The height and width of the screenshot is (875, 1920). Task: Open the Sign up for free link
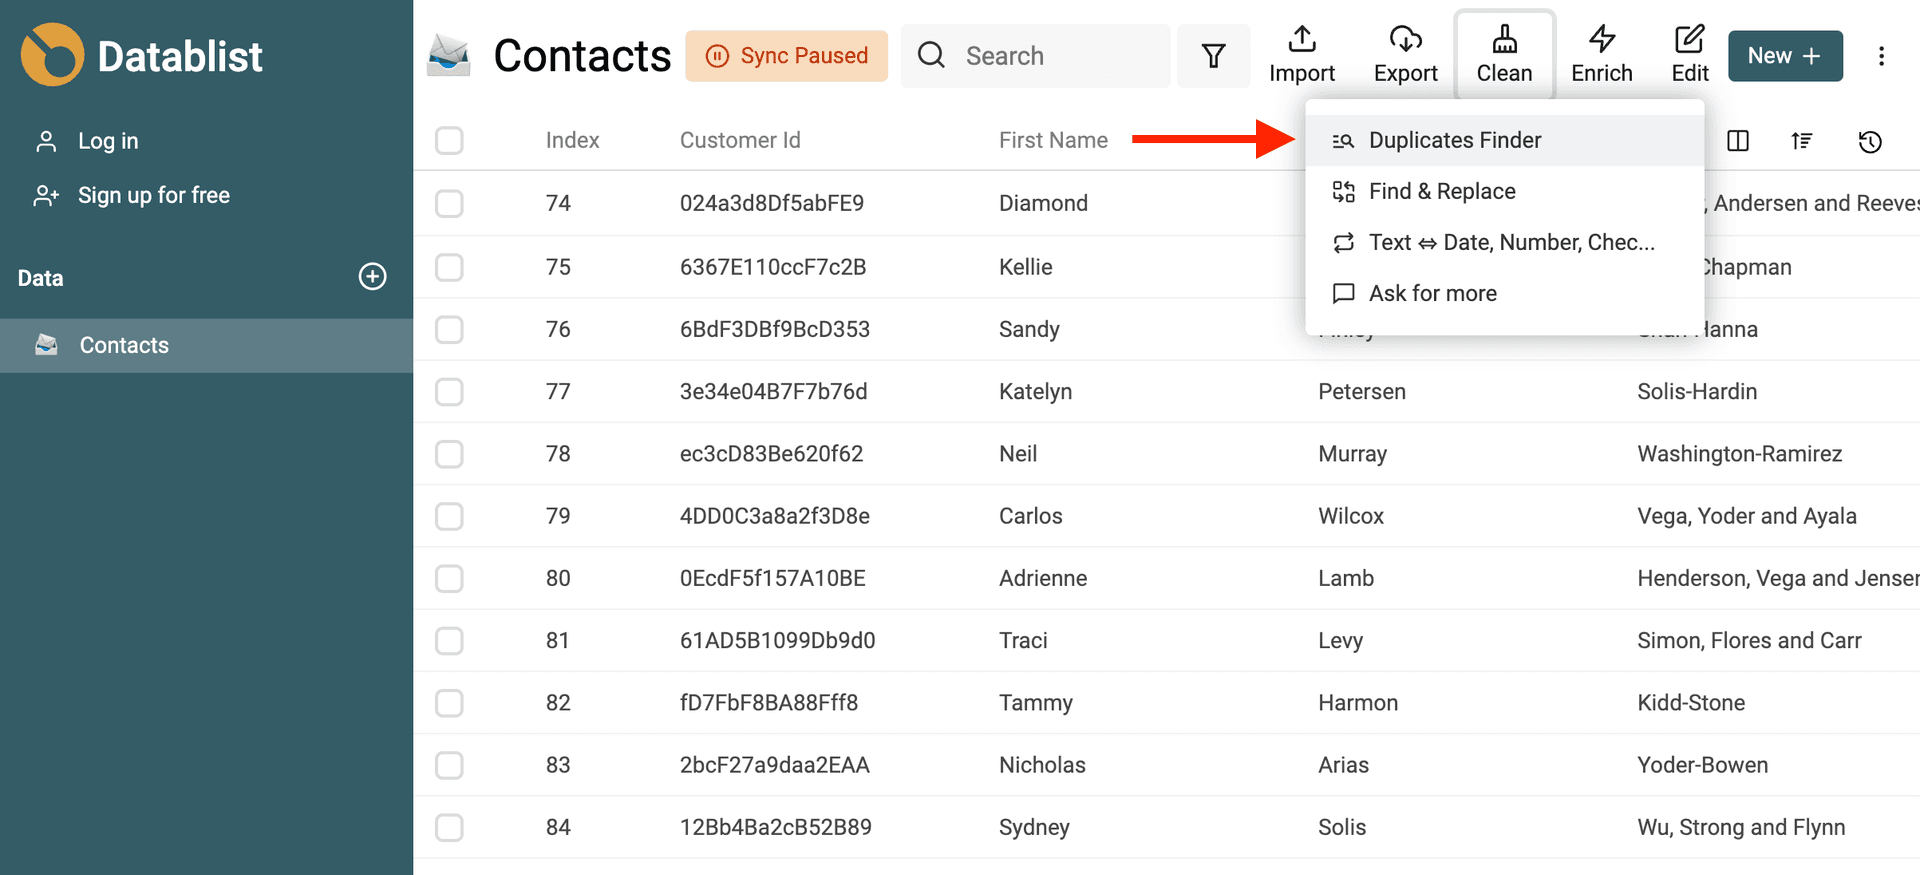pyautogui.click(x=154, y=195)
